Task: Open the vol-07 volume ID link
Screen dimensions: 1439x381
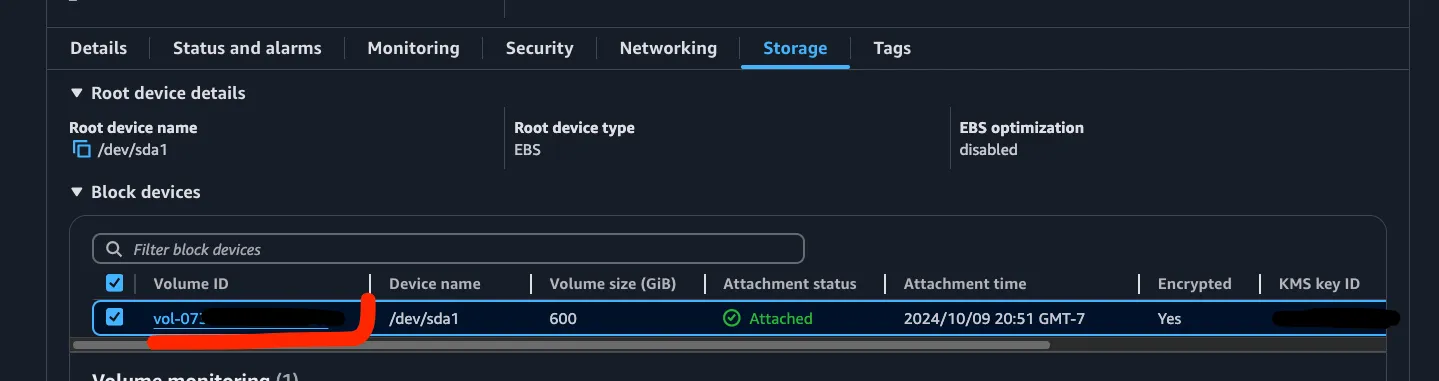Action: 240,319
